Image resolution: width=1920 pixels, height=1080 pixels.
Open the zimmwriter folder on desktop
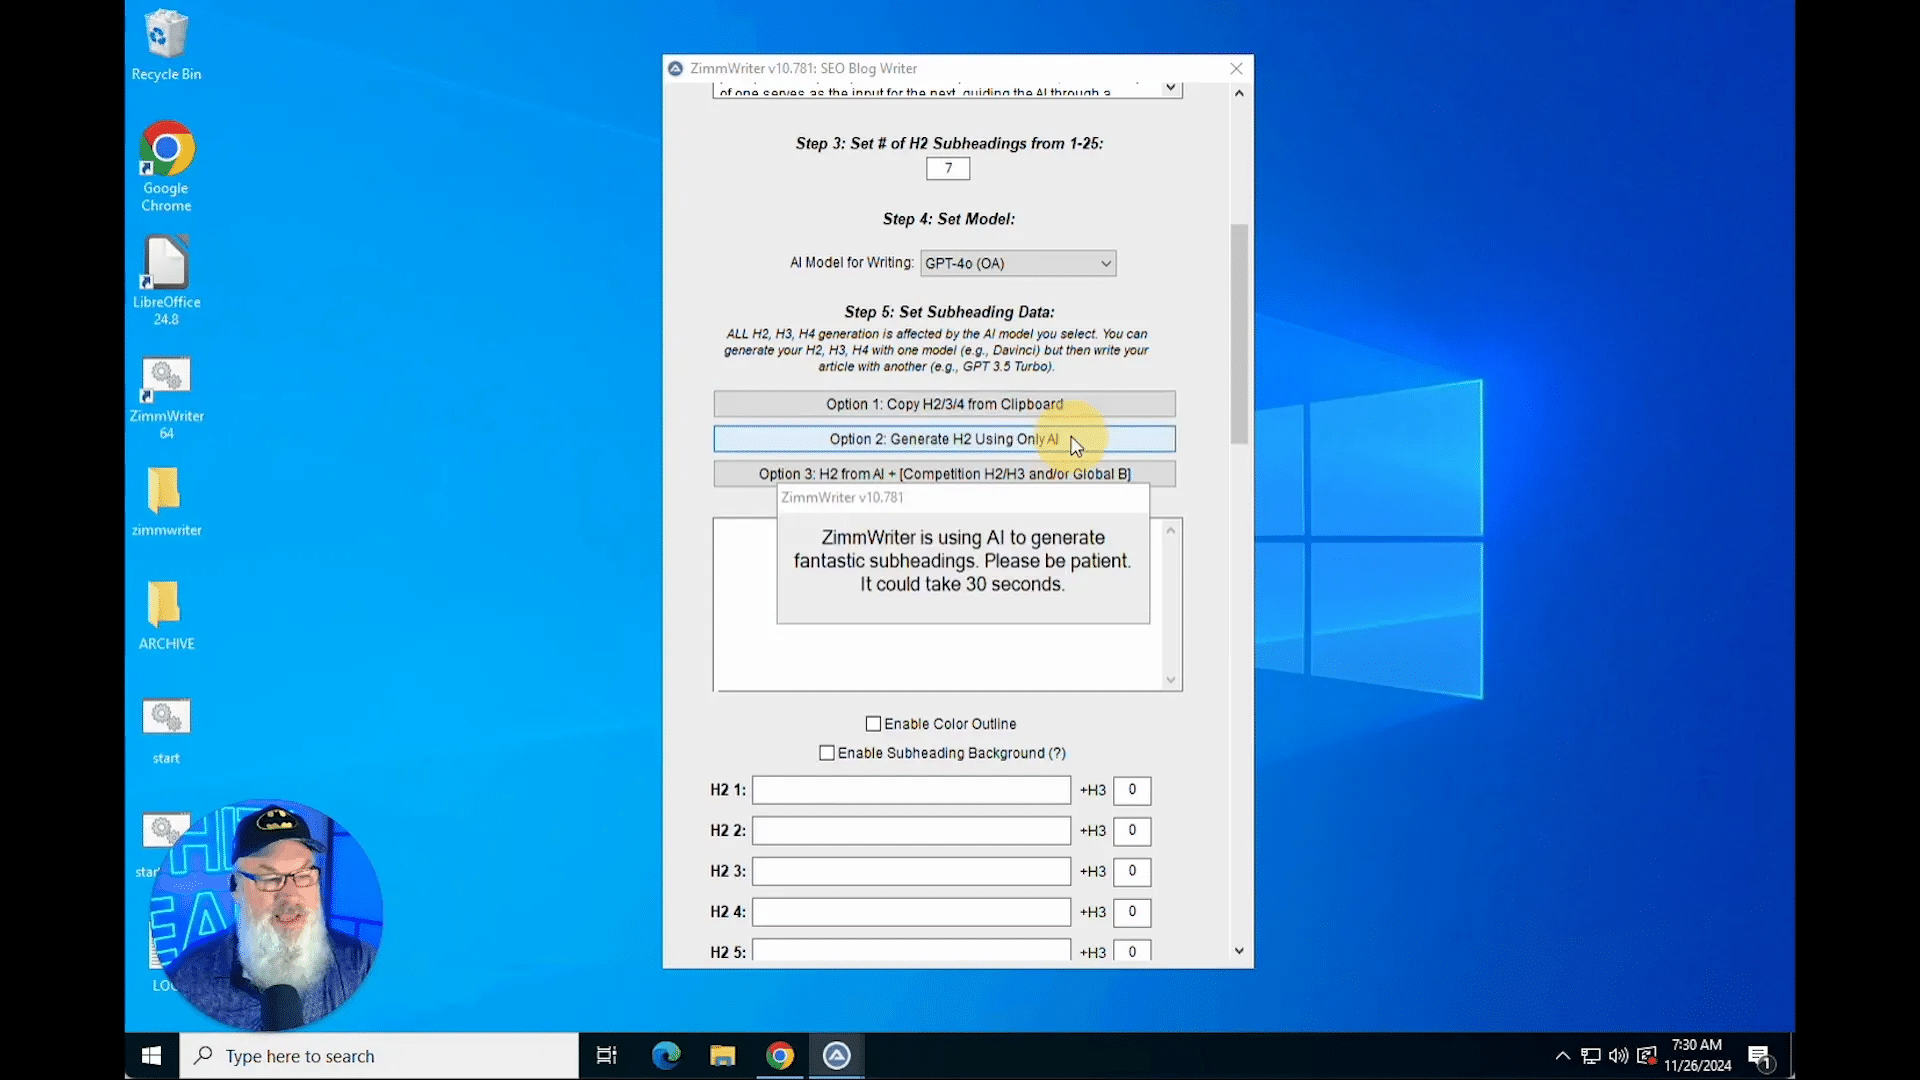pos(166,502)
